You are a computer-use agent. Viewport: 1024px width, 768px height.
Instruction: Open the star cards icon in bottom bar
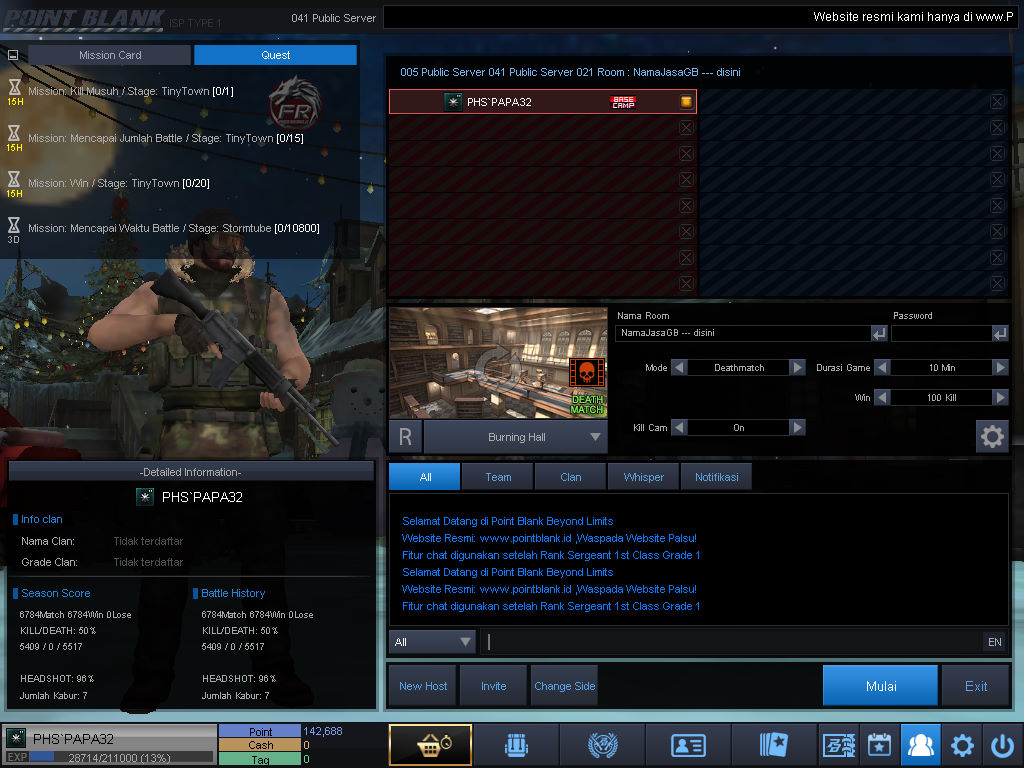pos(774,745)
